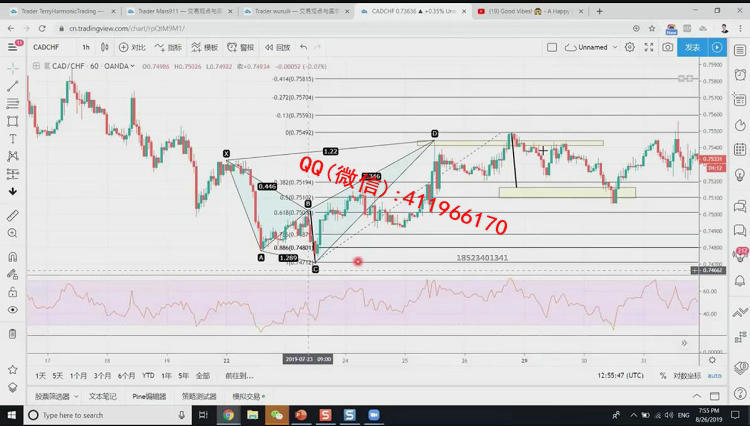
Task: Select the trend line drawing tool
Action: point(13,86)
